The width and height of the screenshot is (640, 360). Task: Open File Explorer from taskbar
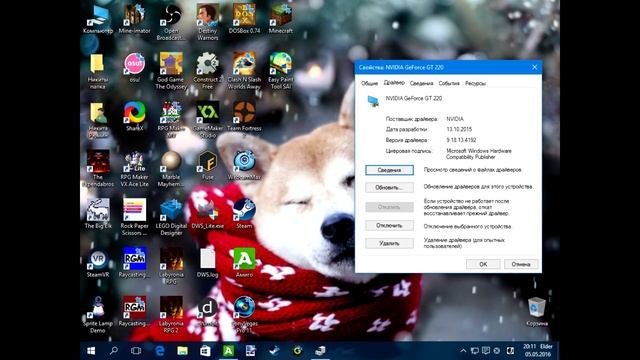182,351
